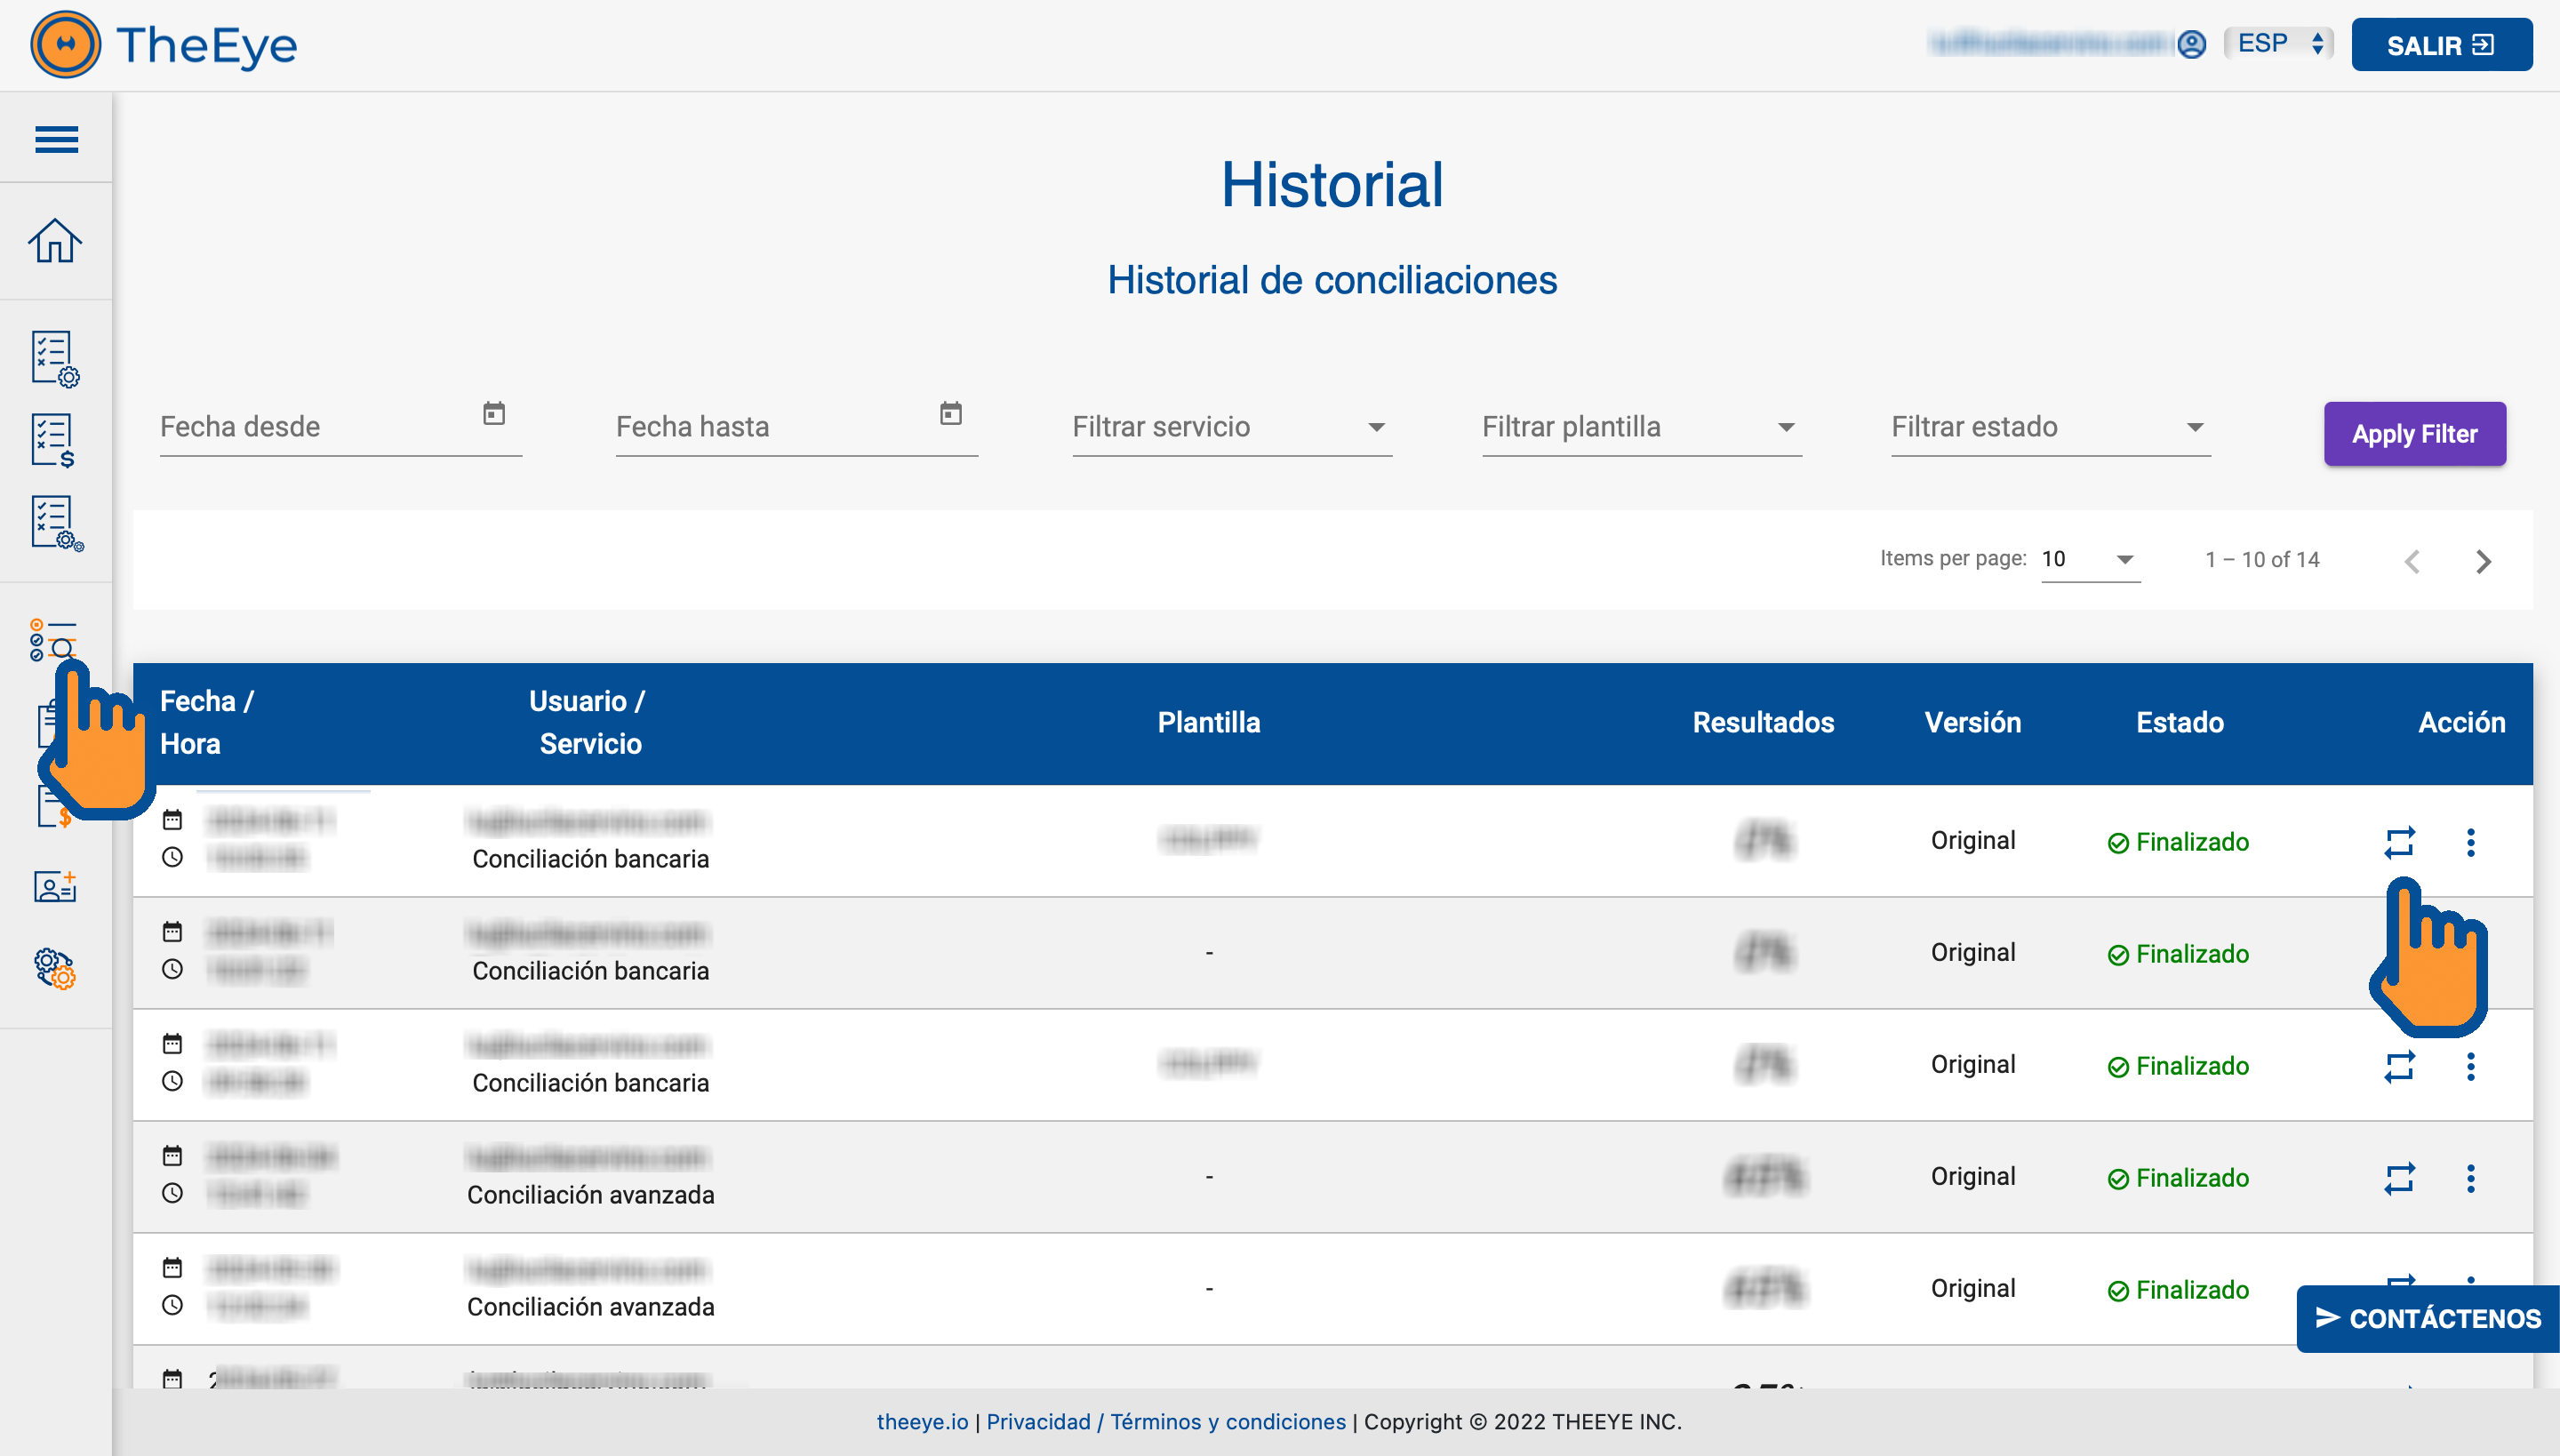Open the Items per page selector
The width and height of the screenshot is (2560, 1456).
(2089, 559)
